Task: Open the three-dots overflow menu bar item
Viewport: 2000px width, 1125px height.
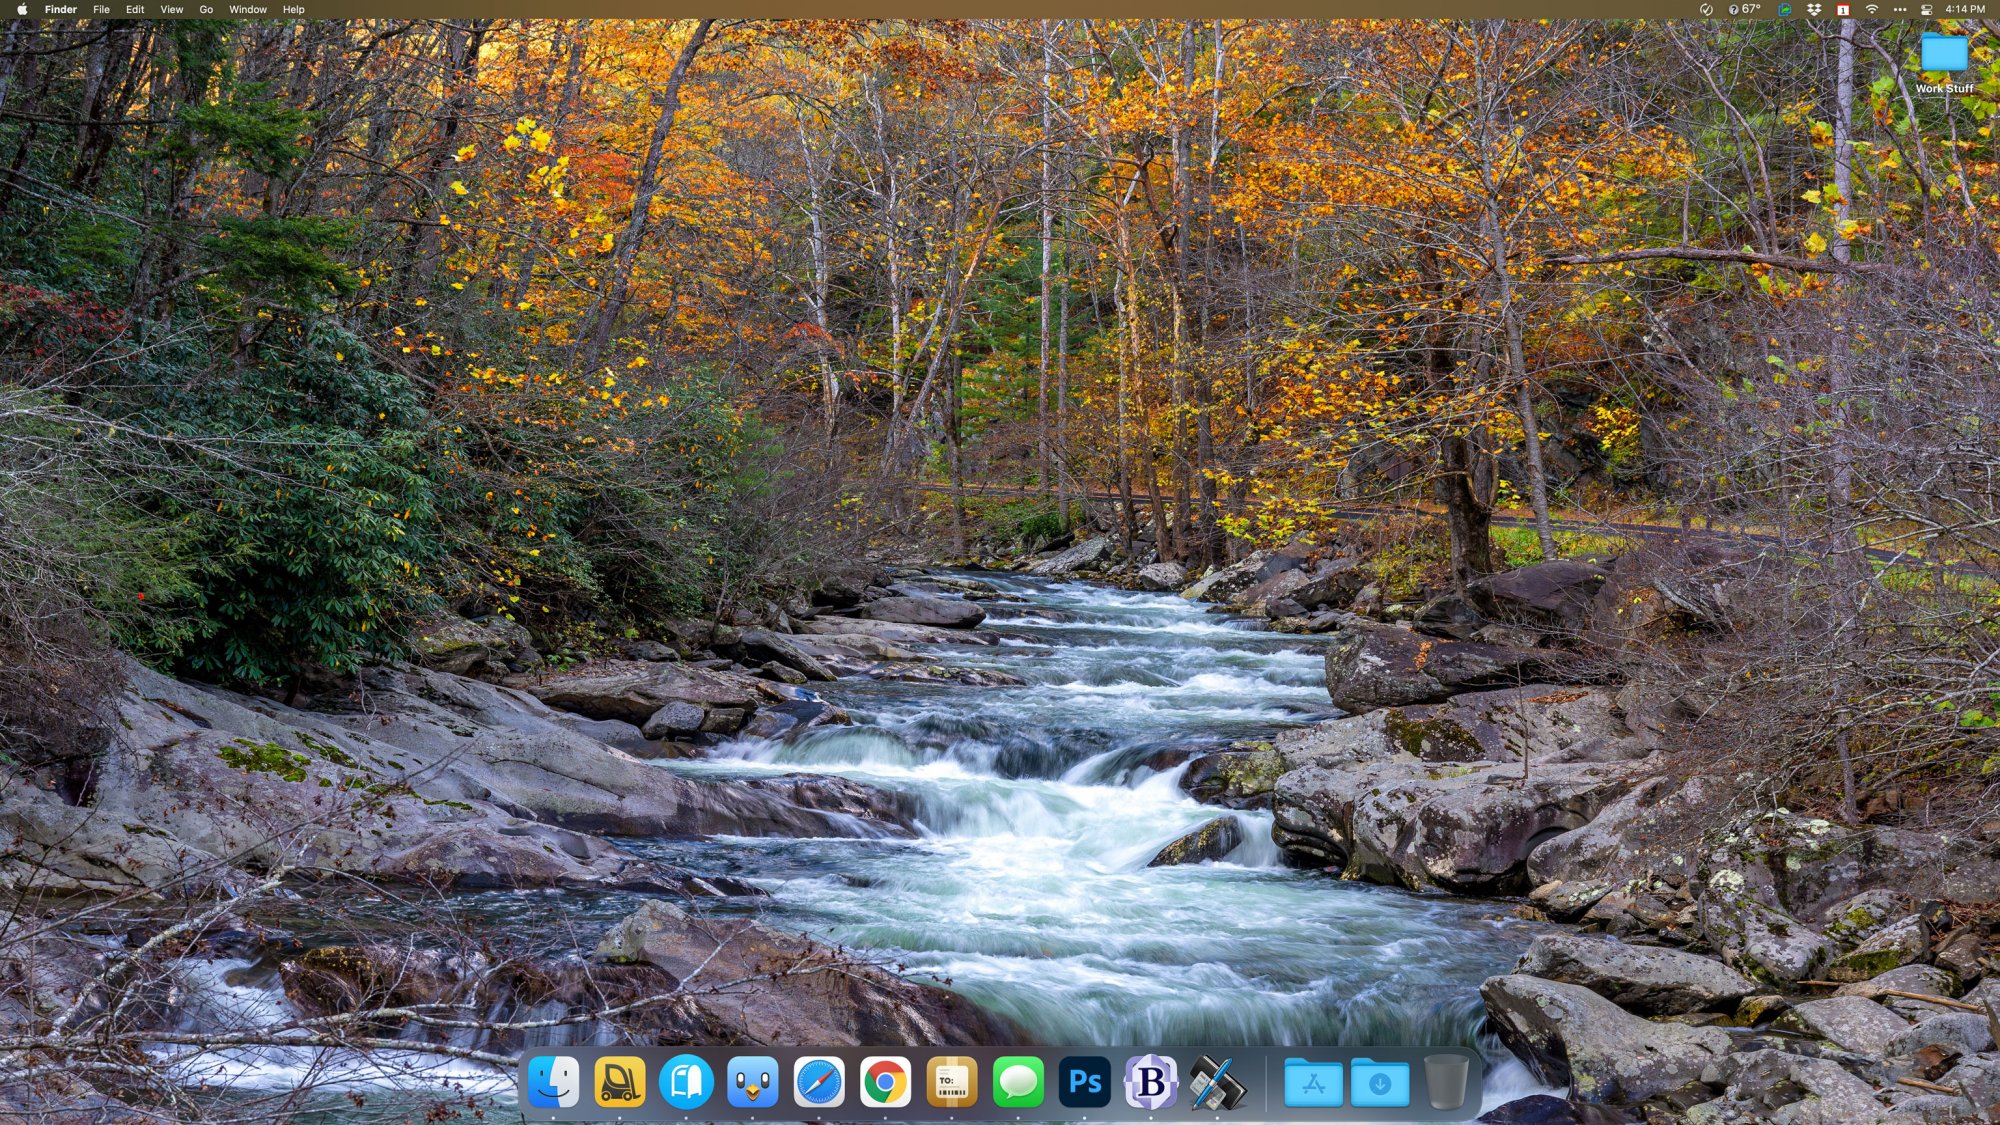Action: [1899, 10]
